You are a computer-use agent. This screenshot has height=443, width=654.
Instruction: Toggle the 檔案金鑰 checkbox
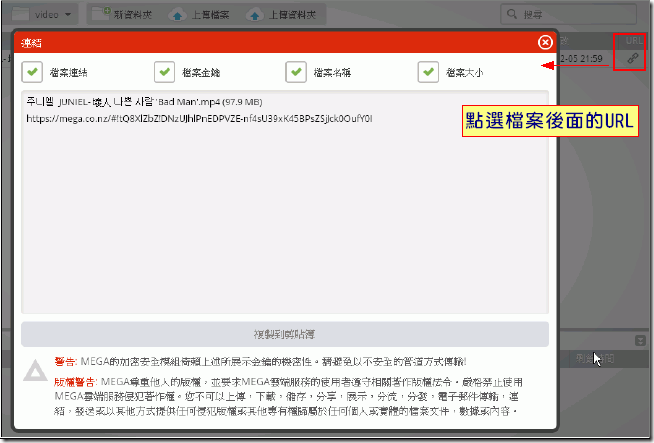point(165,72)
